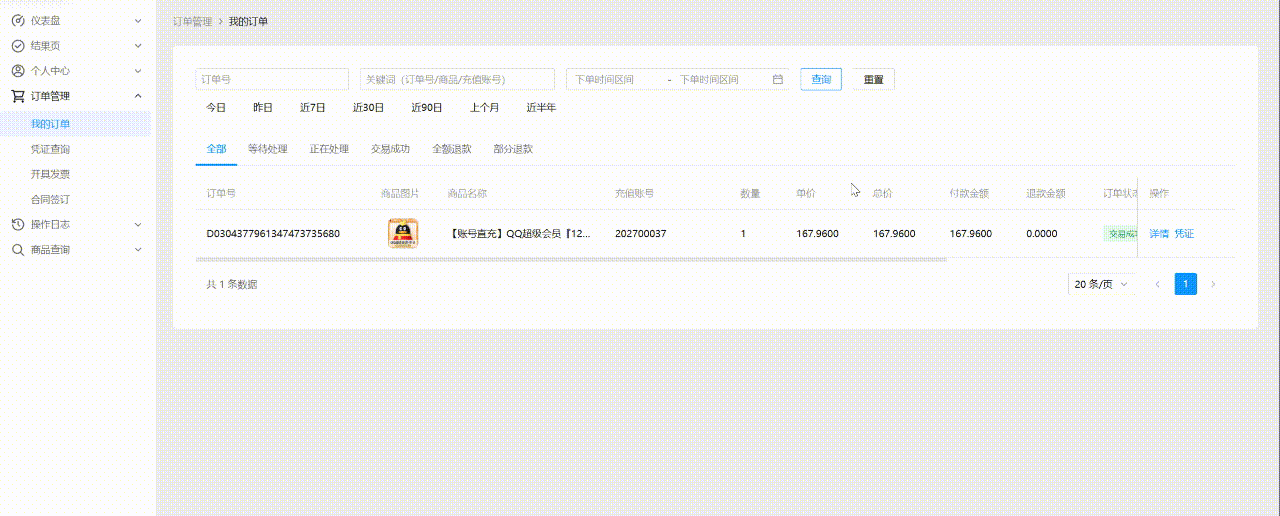Switch to the 等待处理 tab
The image size is (1280, 516).
pos(267,149)
